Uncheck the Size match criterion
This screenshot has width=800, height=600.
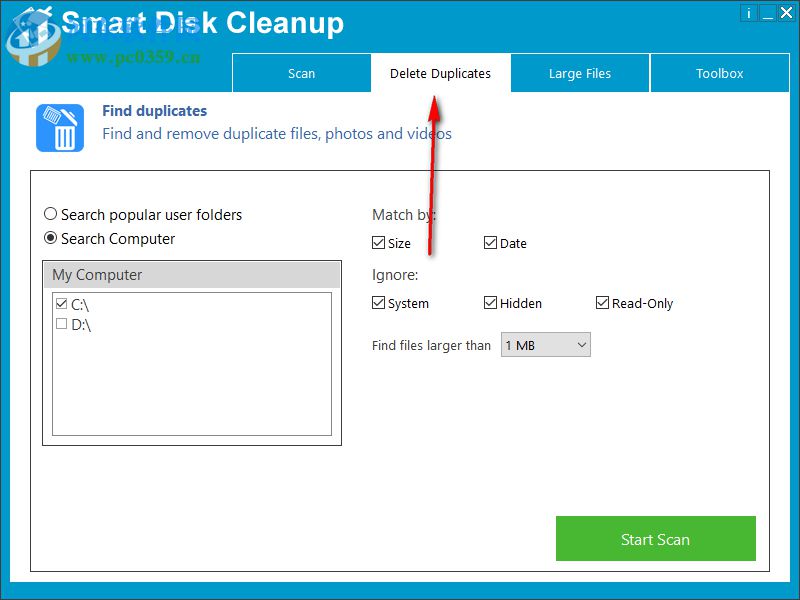coord(378,242)
